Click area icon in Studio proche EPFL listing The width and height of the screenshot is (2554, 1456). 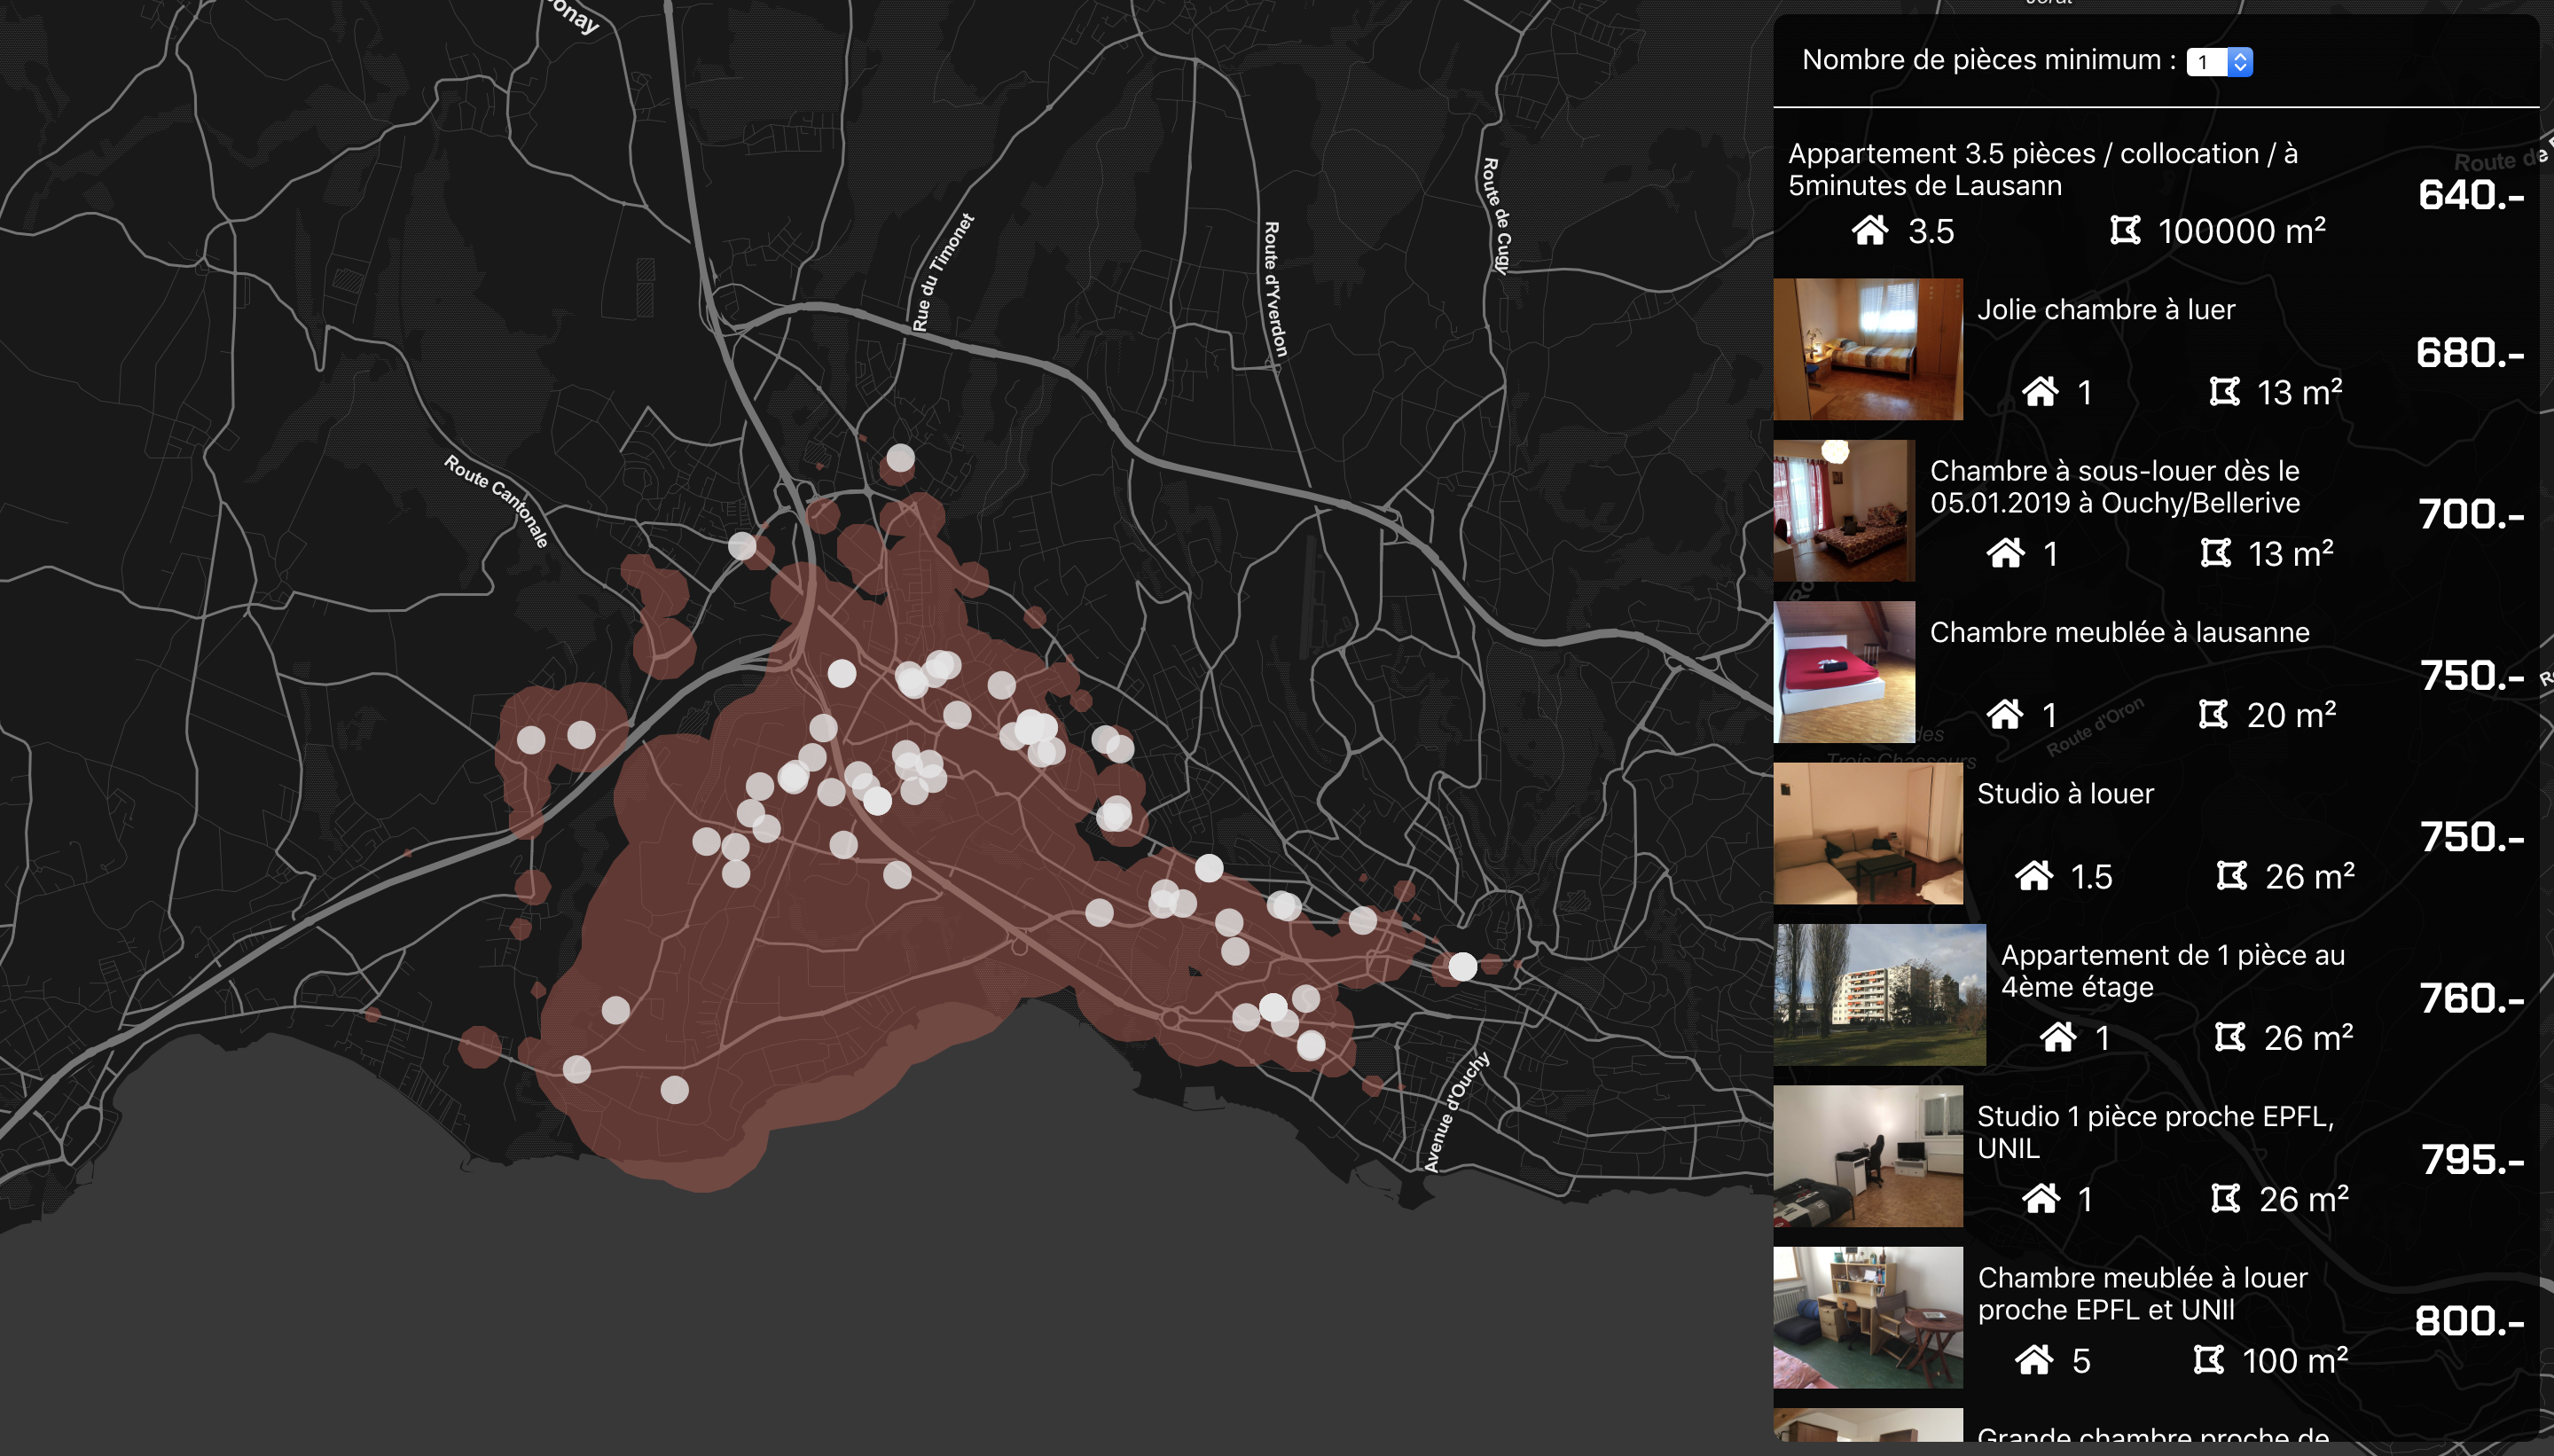pos(2225,1198)
